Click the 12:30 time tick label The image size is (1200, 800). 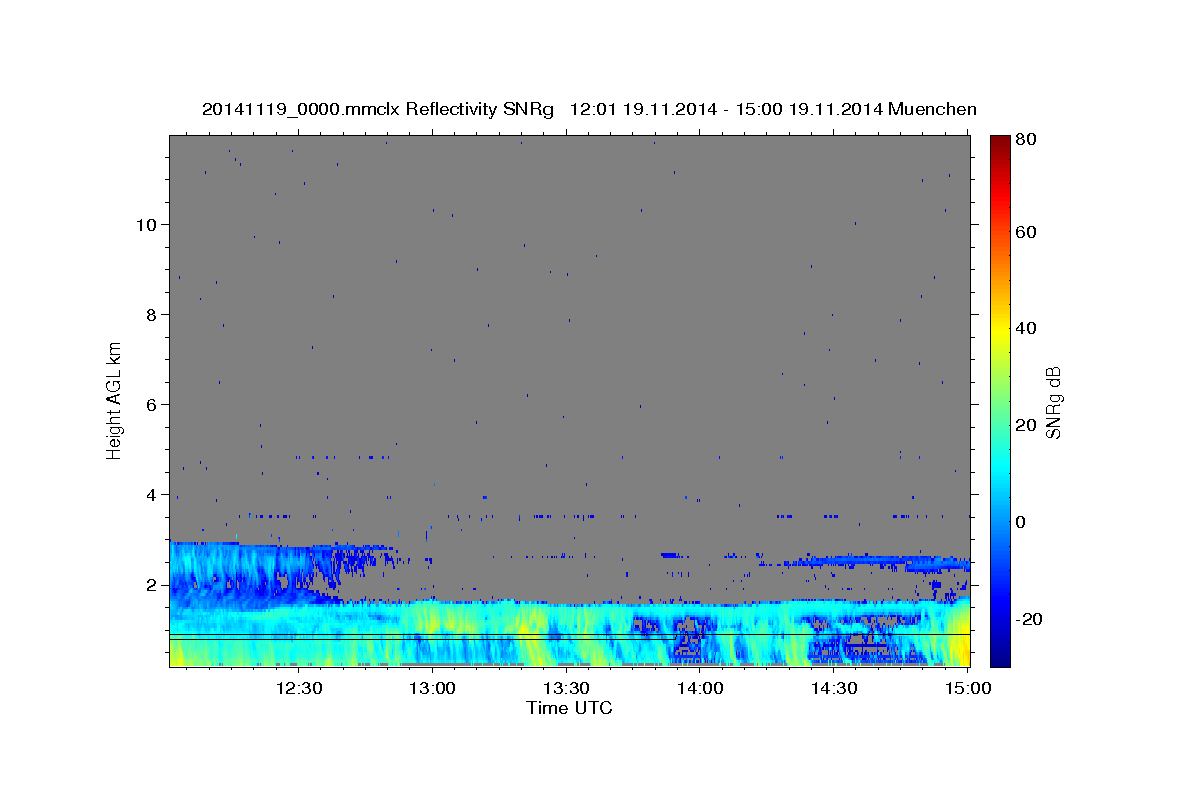tap(298, 688)
